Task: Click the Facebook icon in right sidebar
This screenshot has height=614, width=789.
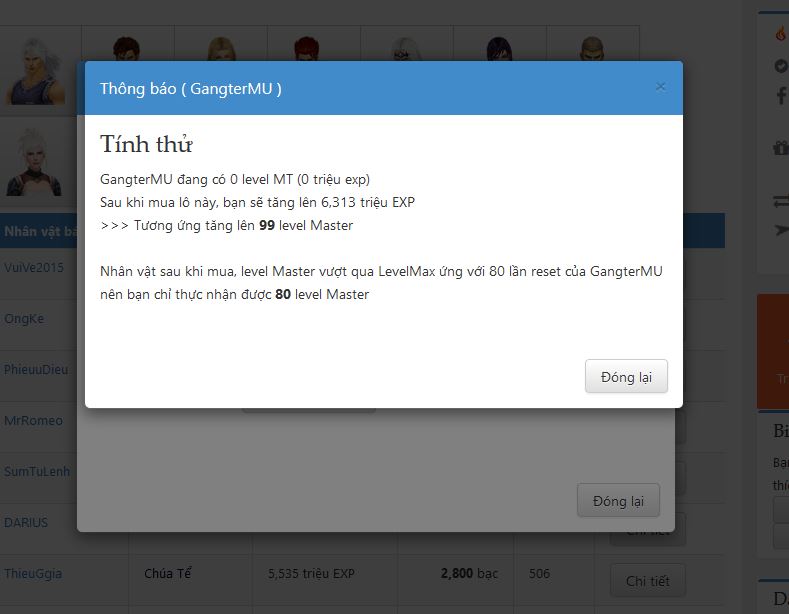Action: [x=781, y=95]
